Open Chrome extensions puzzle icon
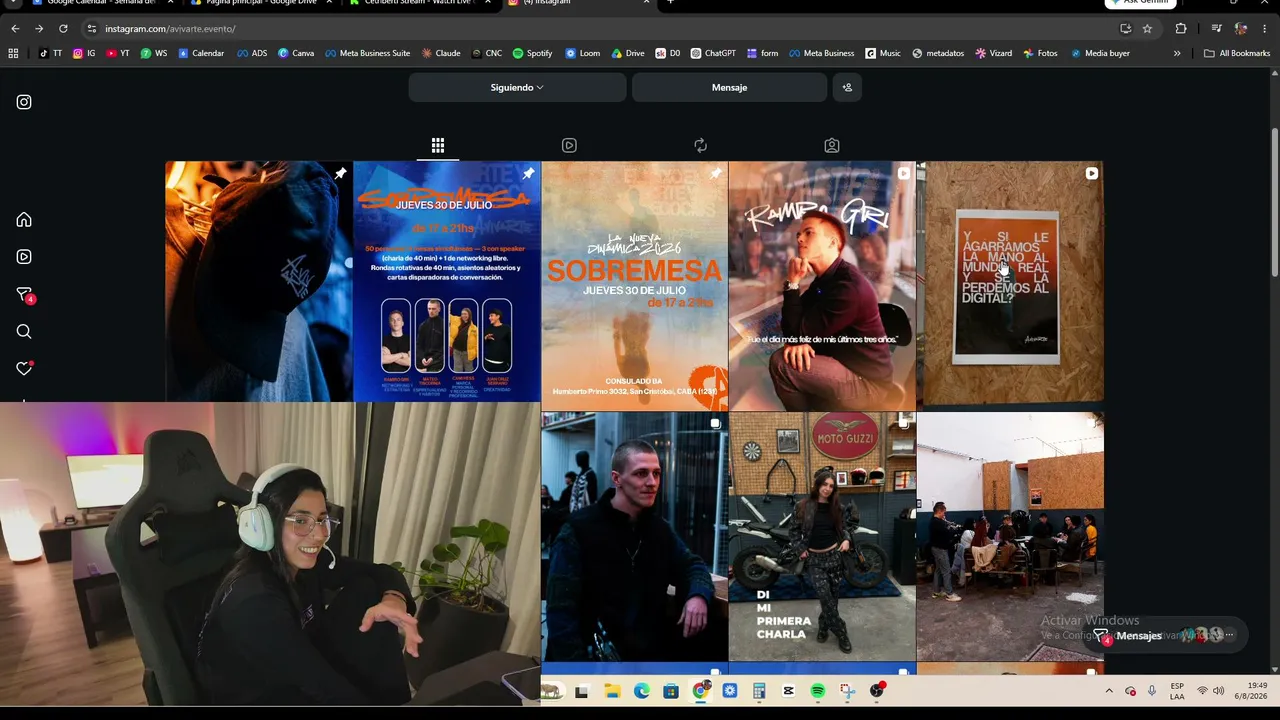This screenshot has width=1280, height=720. pos(1181,29)
